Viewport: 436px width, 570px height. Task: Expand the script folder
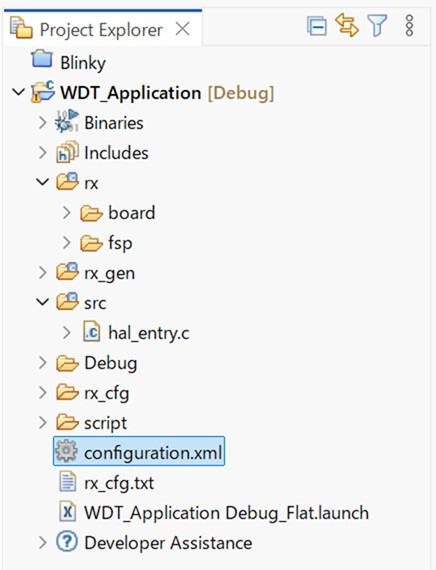coord(43,422)
